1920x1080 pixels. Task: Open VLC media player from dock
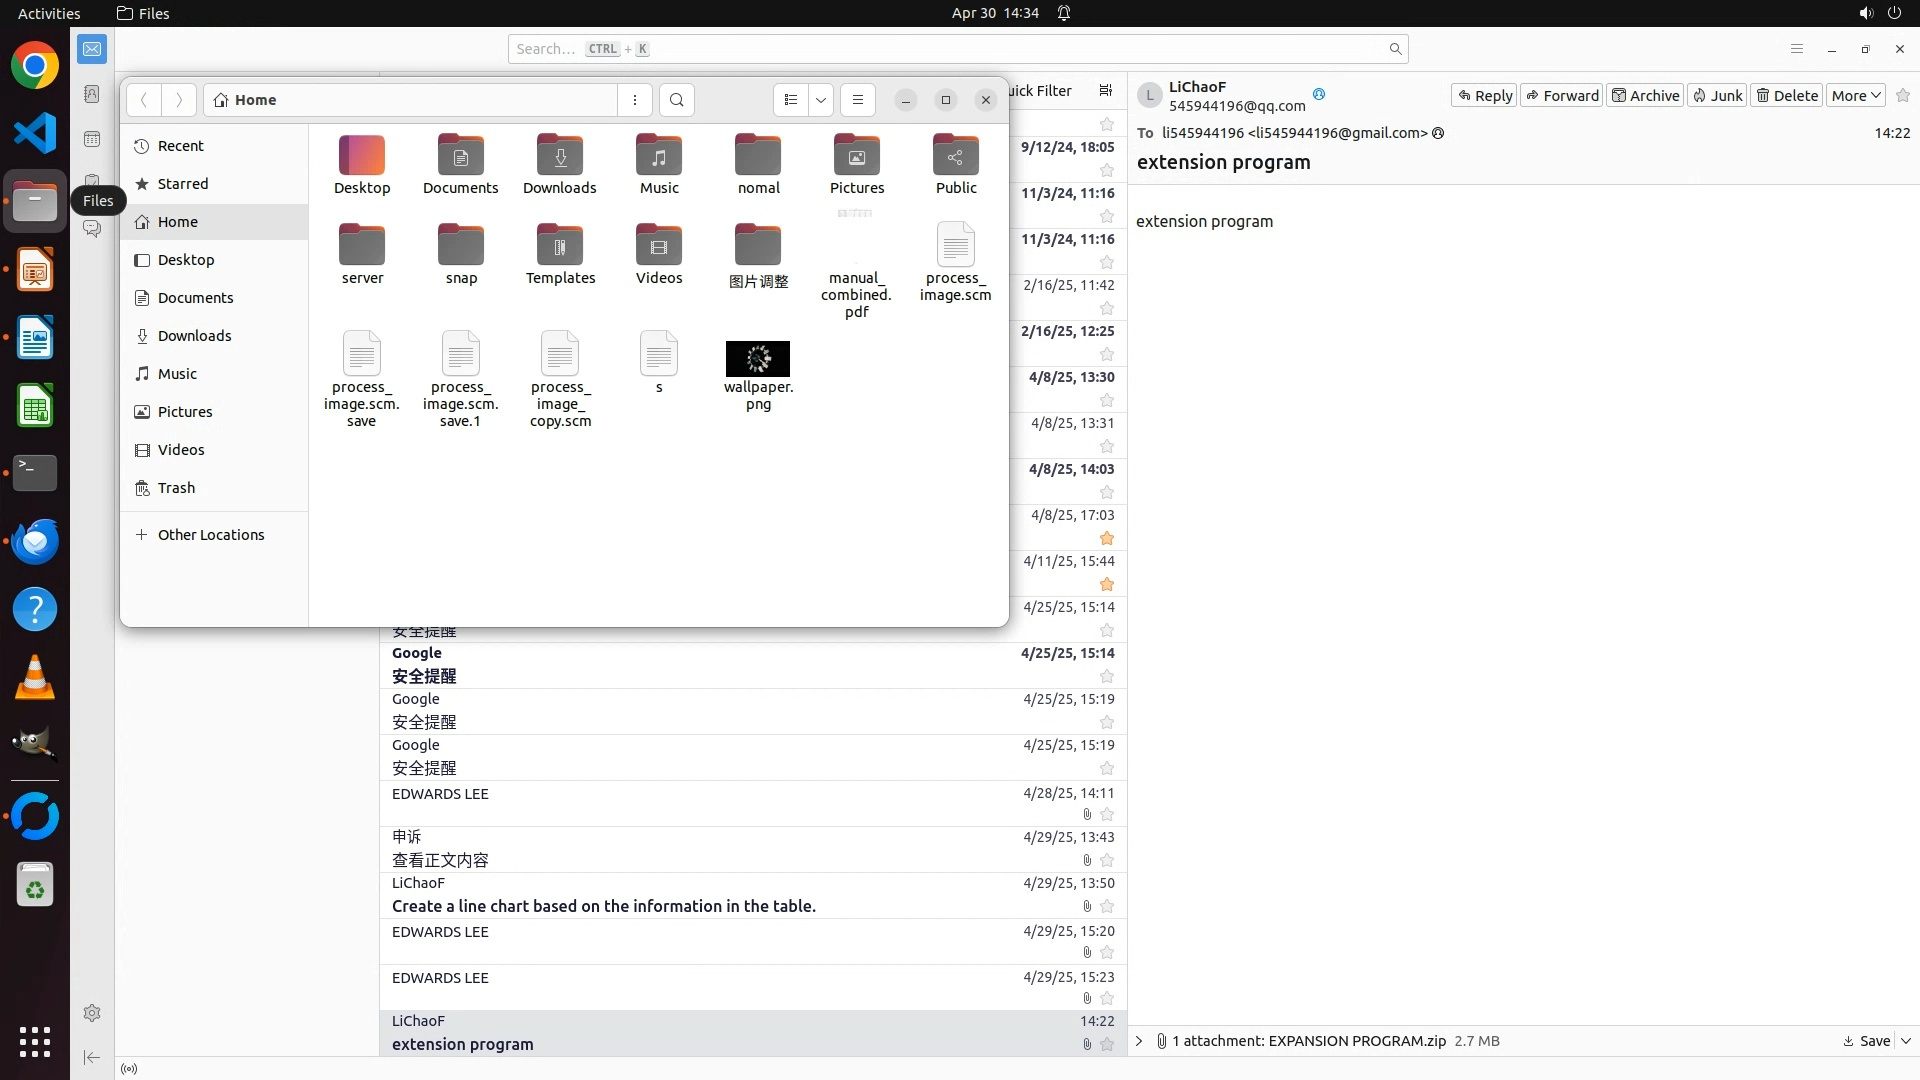(35, 678)
